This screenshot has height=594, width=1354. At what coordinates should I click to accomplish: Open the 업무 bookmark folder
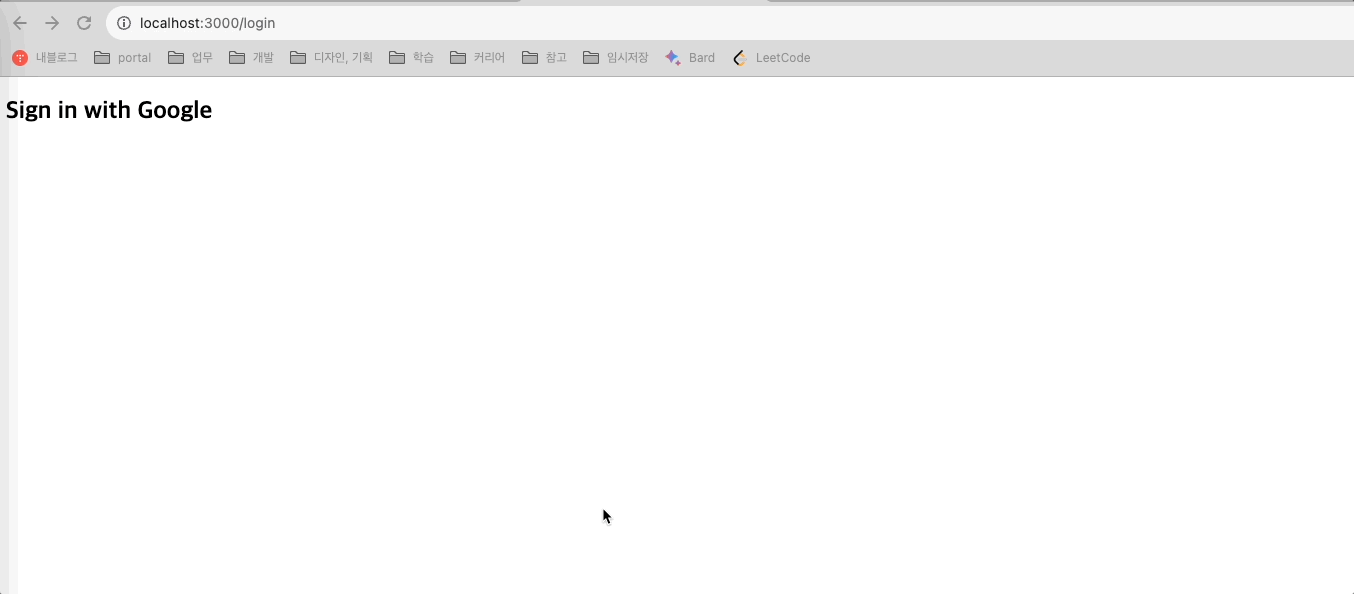(190, 58)
